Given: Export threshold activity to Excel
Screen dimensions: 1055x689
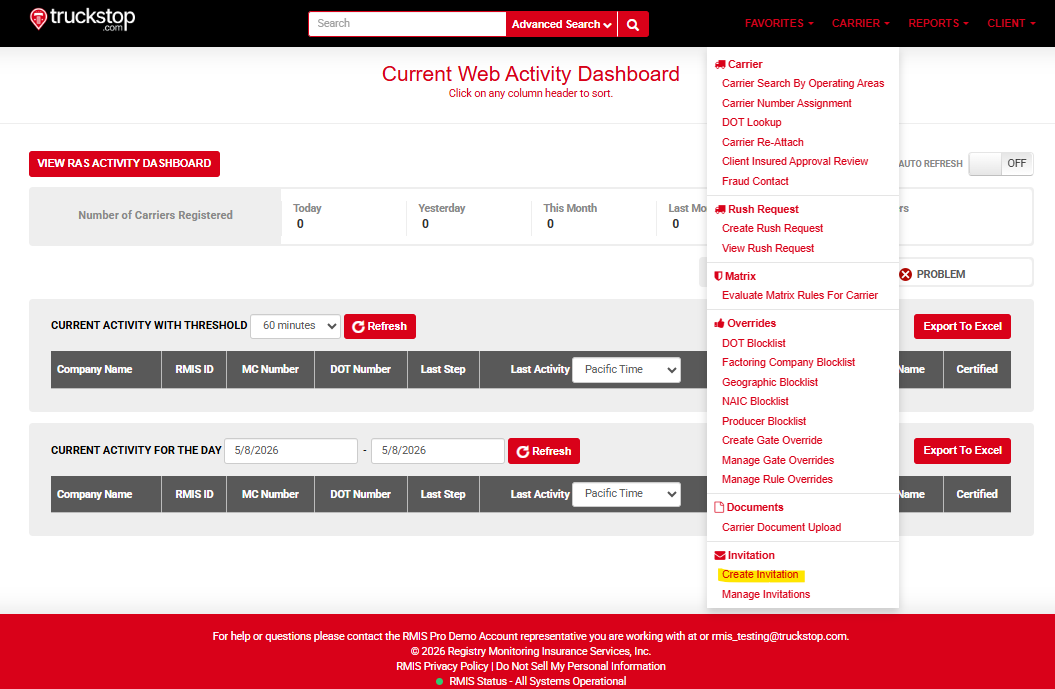Looking at the screenshot, I should click(x=962, y=326).
